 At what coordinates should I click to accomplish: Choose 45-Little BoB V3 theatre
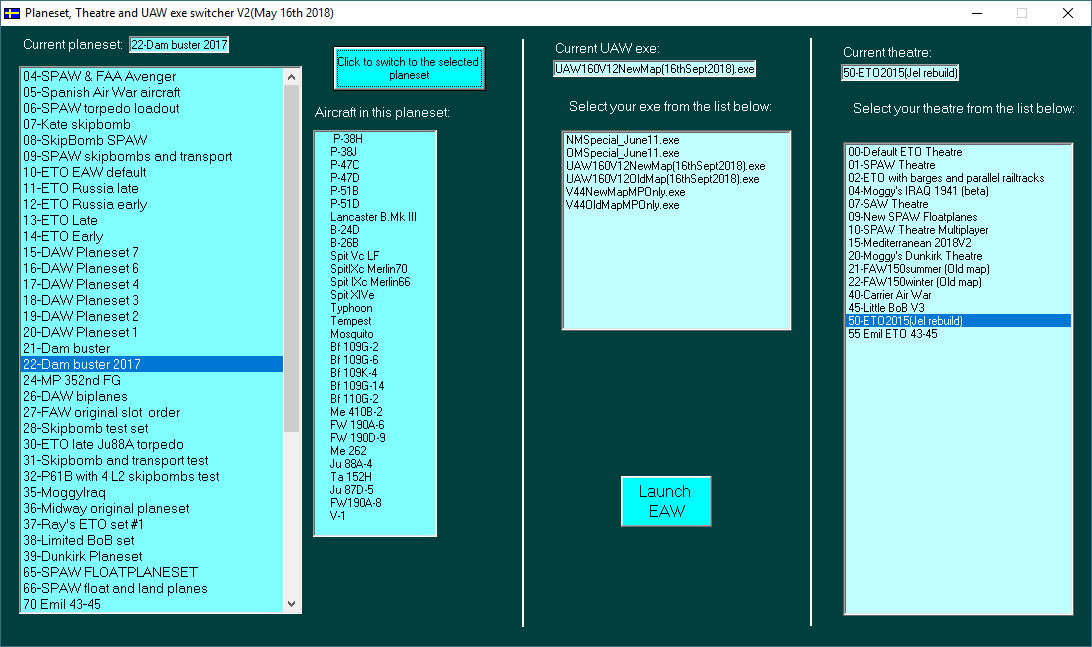point(958,308)
